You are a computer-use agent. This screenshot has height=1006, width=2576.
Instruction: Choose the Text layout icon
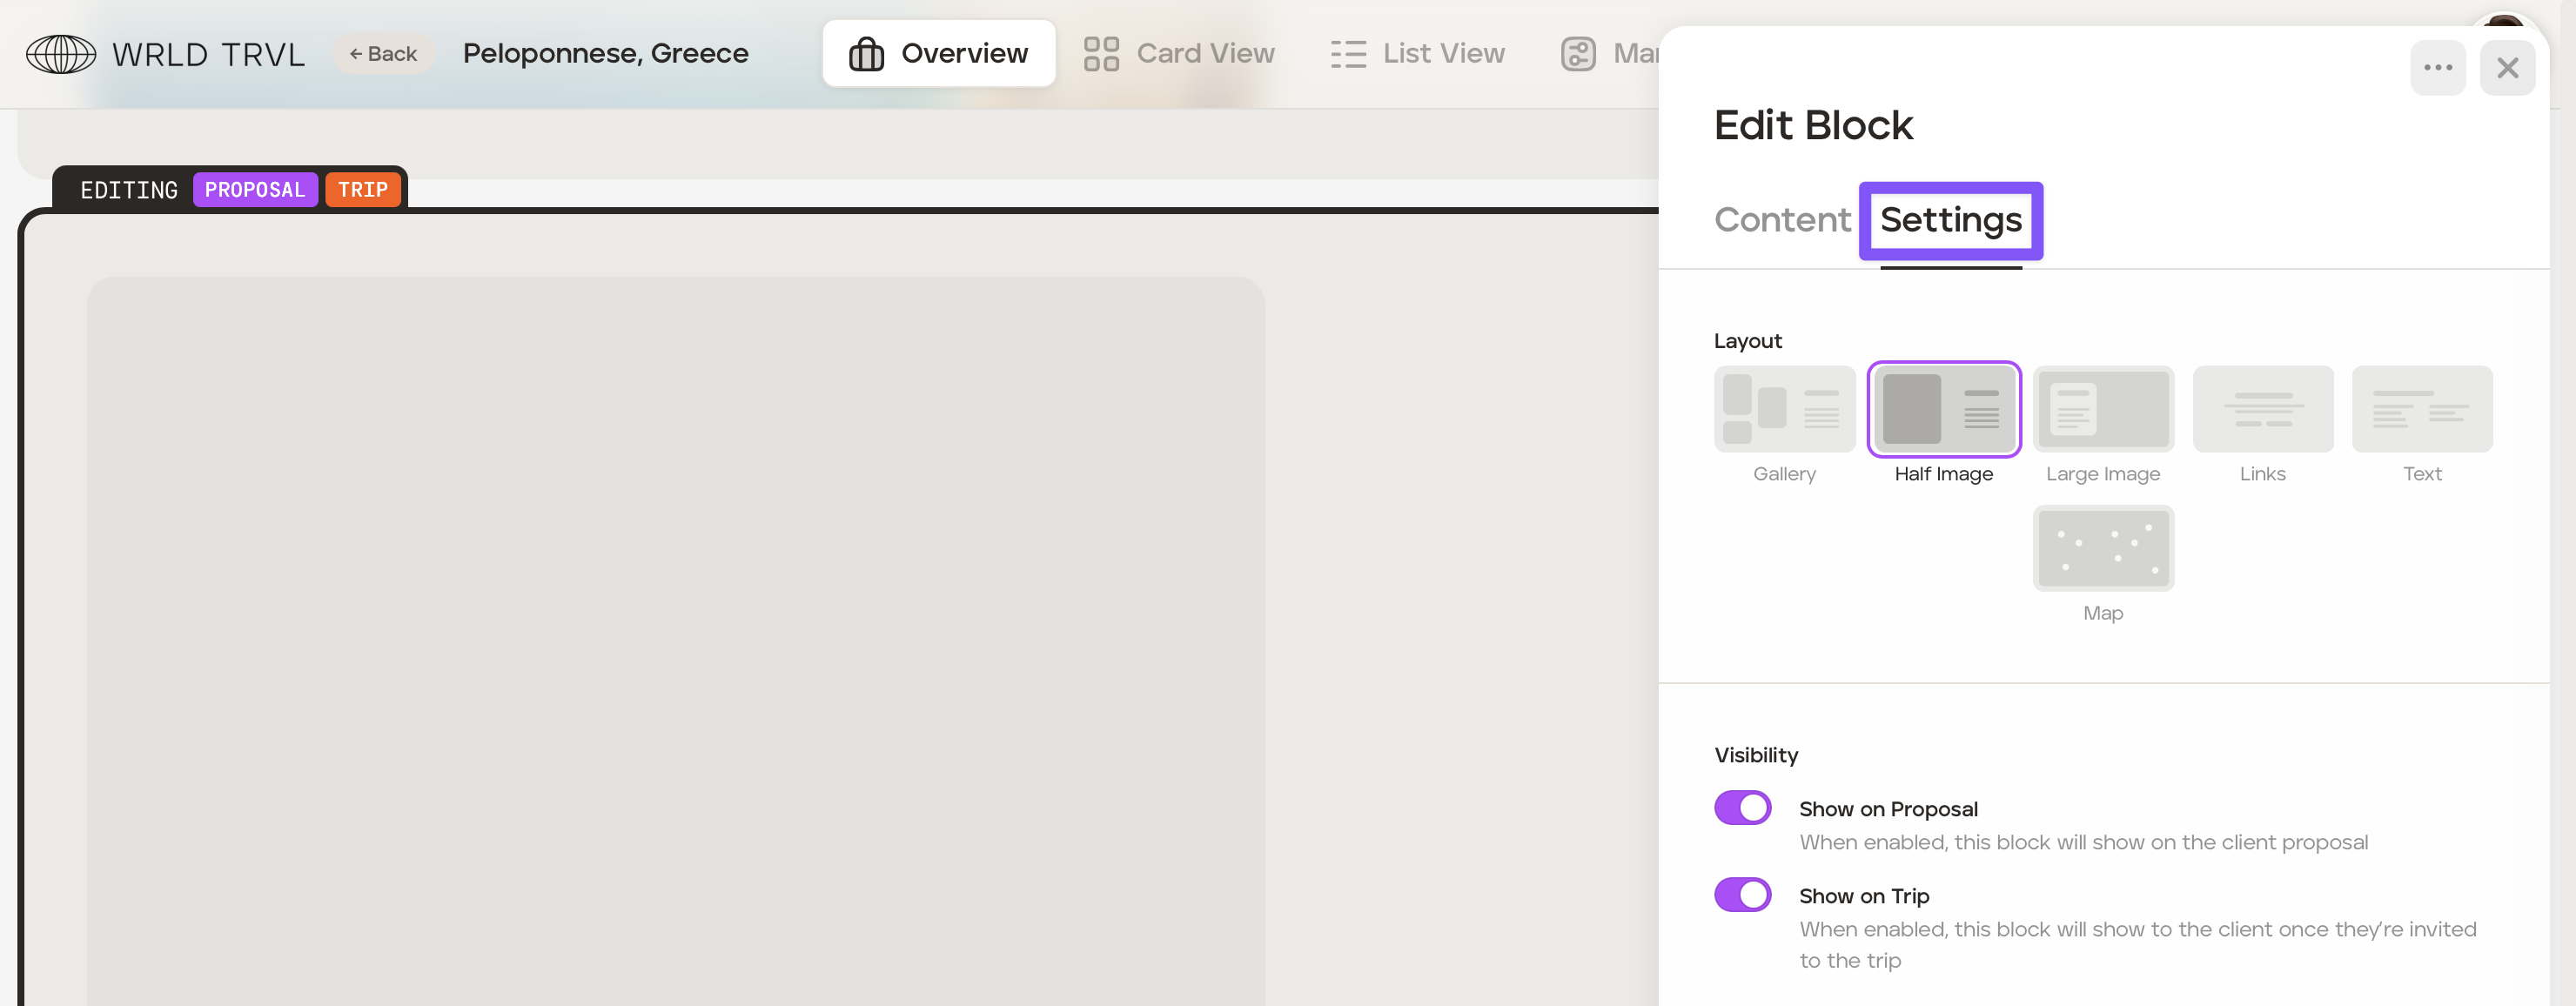[x=2421, y=409]
